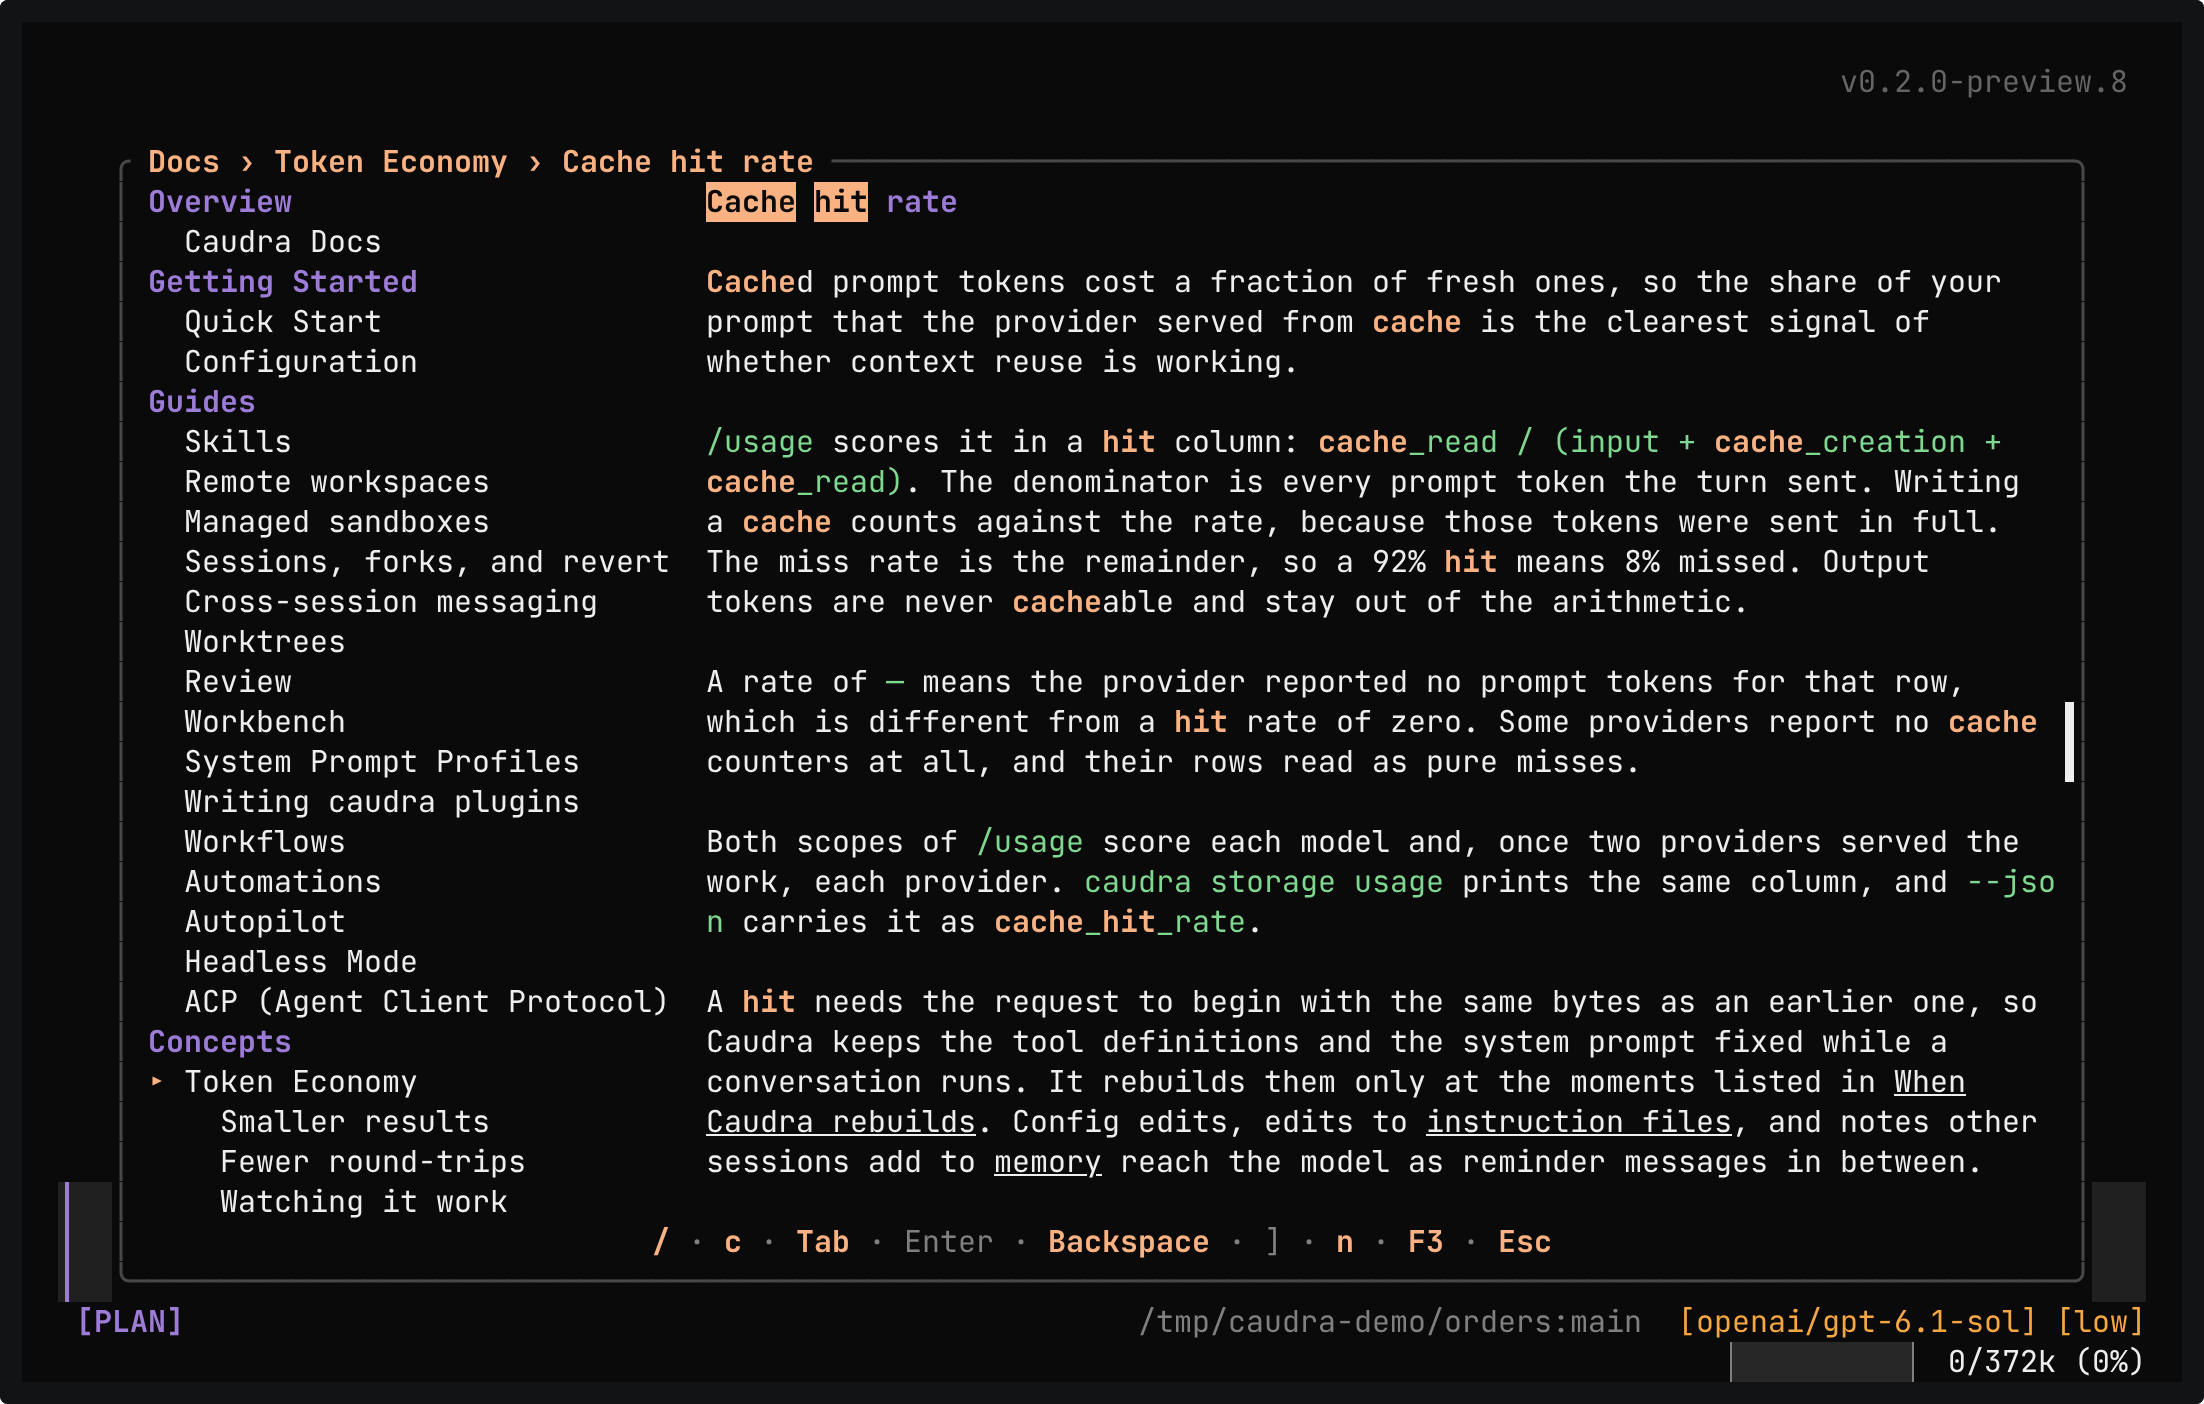Click the context usage progress bar
This screenshot has height=1404, width=2204.
pyautogui.click(x=1822, y=1362)
